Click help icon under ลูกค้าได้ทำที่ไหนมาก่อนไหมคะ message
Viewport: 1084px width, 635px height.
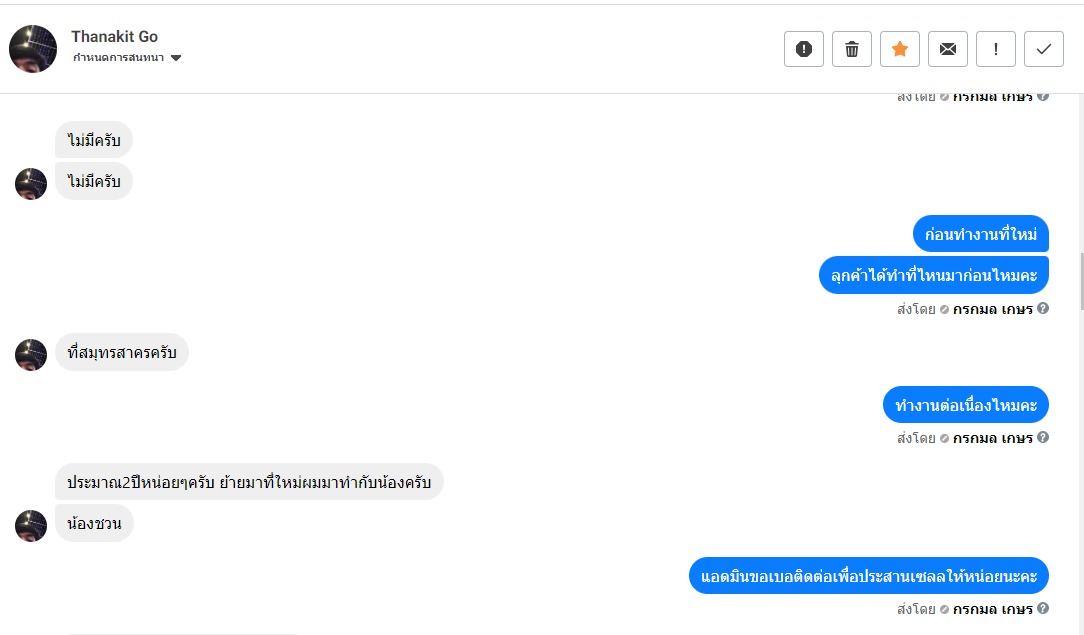click(1043, 308)
